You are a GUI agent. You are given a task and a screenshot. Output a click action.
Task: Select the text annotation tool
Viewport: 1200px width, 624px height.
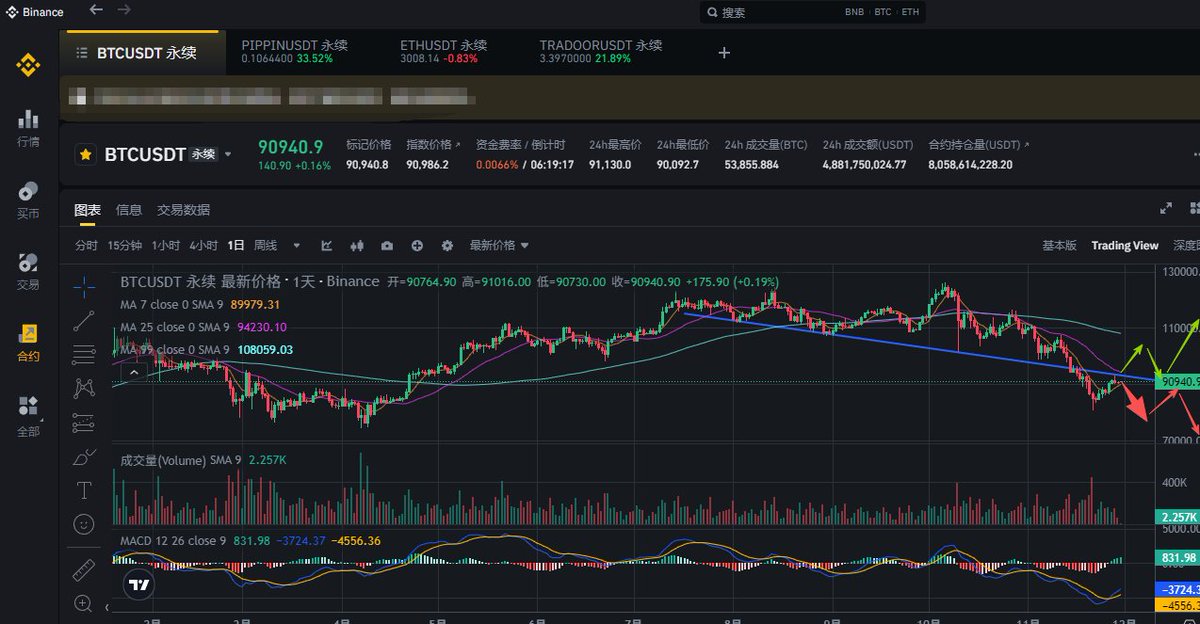pyautogui.click(x=84, y=490)
